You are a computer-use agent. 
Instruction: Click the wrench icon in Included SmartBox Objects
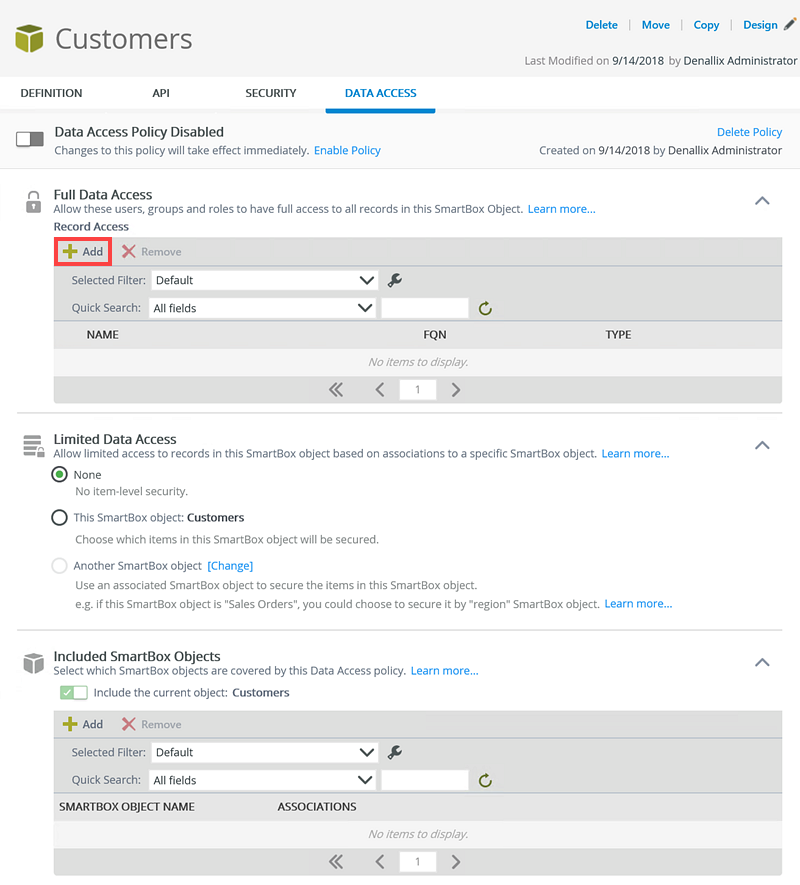(x=394, y=752)
